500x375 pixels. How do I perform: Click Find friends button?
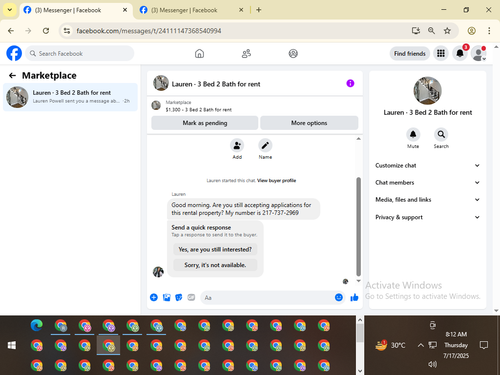tap(410, 53)
